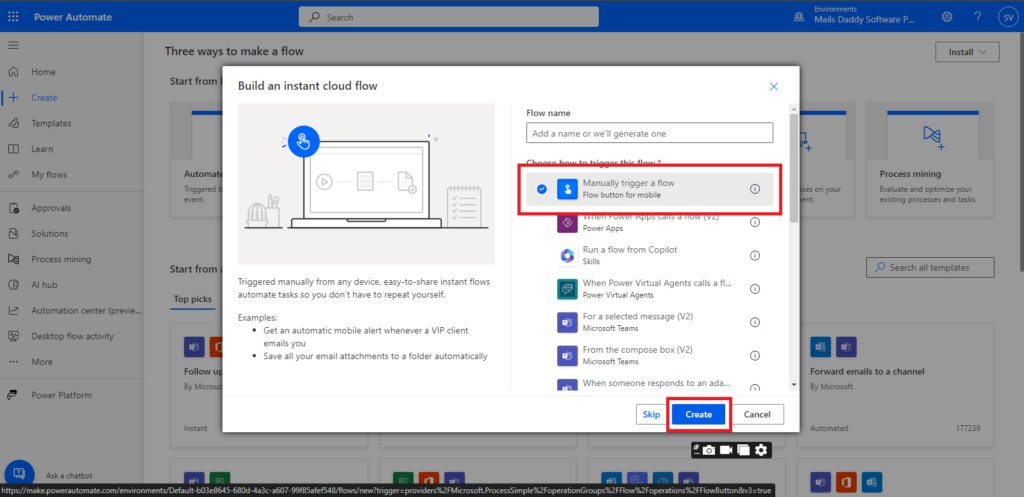This screenshot has width=1024, height=497.
Task: Click info icon for Run a flow from Copilot
Action: click(755, 255)
